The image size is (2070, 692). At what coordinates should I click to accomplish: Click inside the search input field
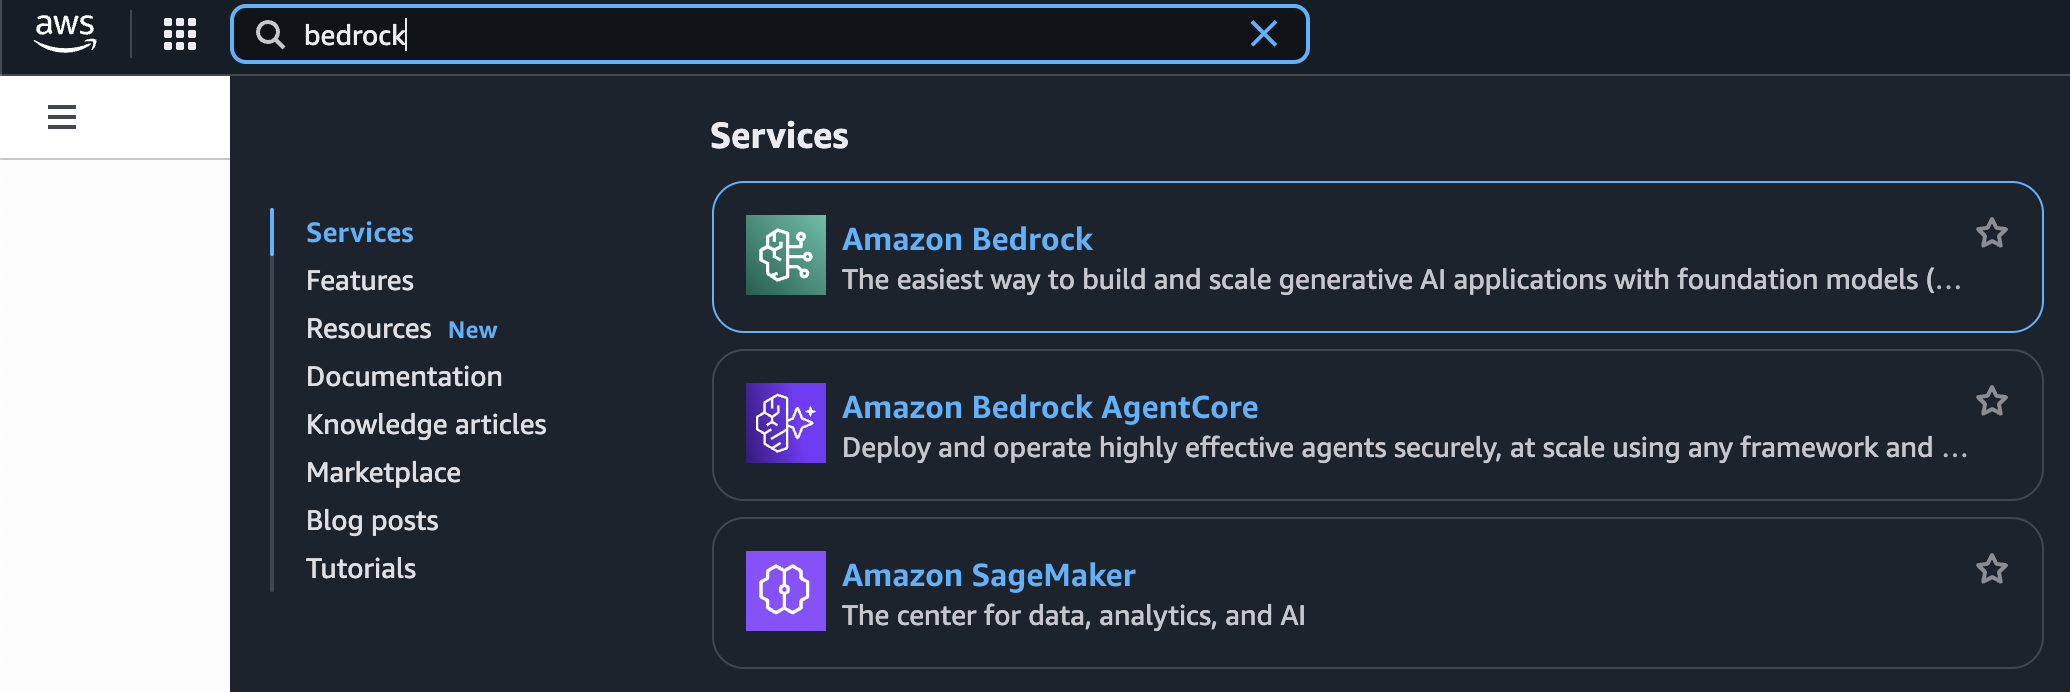click(700, 34)
